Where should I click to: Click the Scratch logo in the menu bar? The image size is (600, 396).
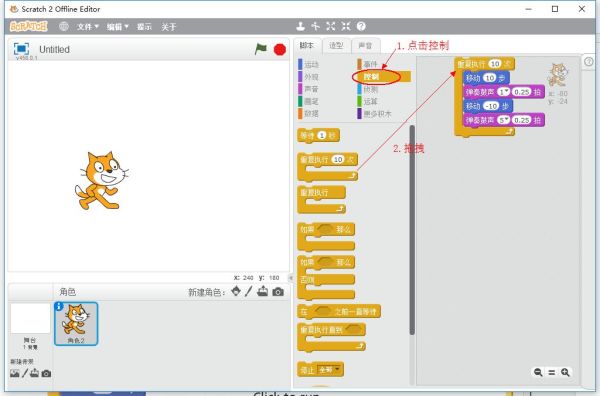point(29,26)
